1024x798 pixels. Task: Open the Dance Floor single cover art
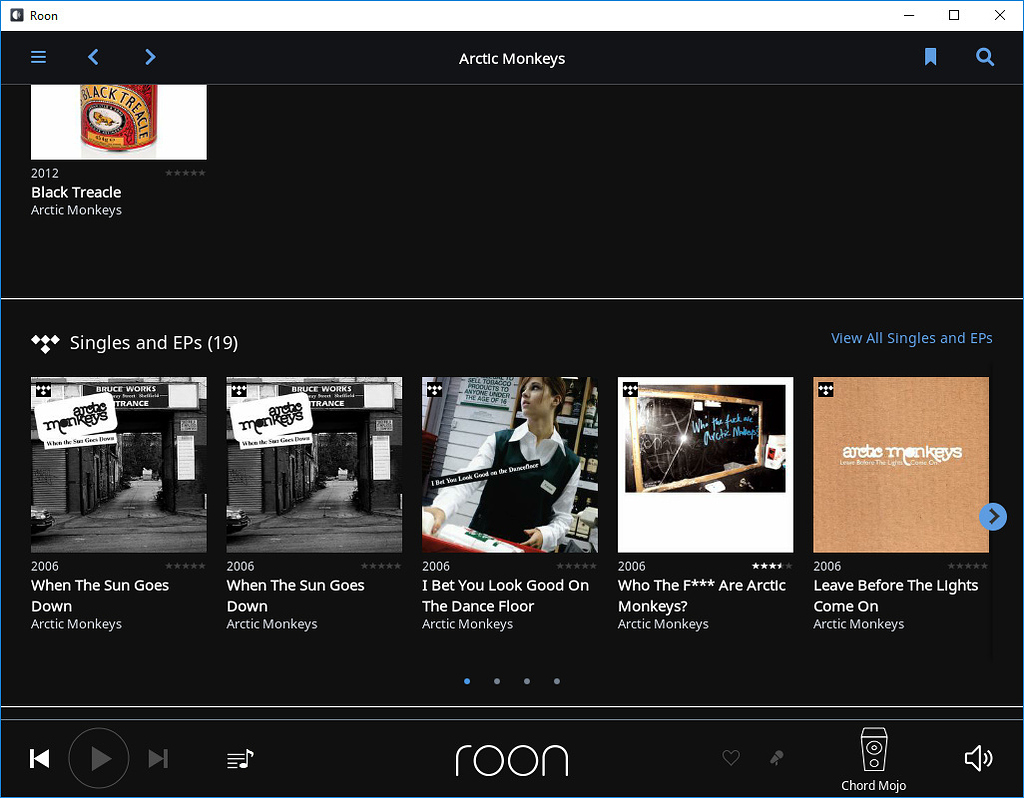click(509, 464)
